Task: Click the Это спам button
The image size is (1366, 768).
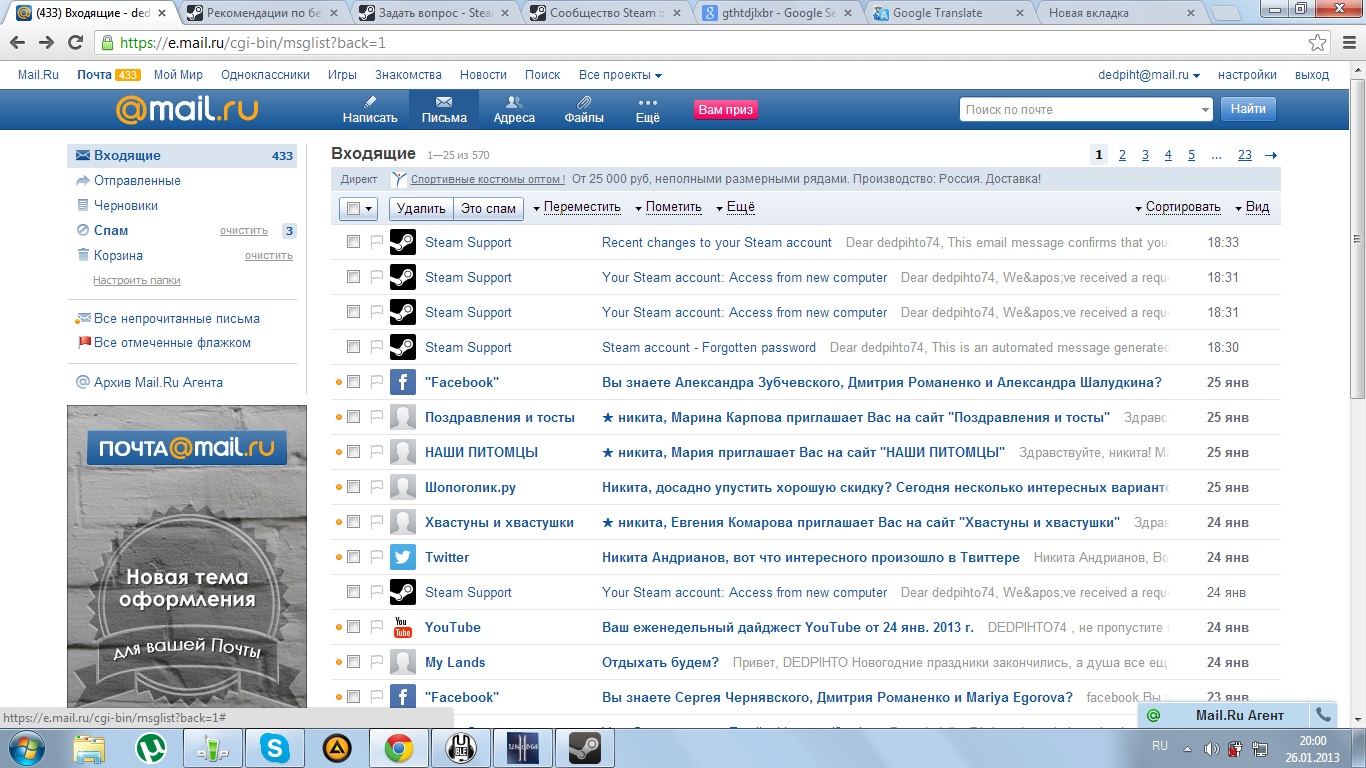Action: point(488,208)
